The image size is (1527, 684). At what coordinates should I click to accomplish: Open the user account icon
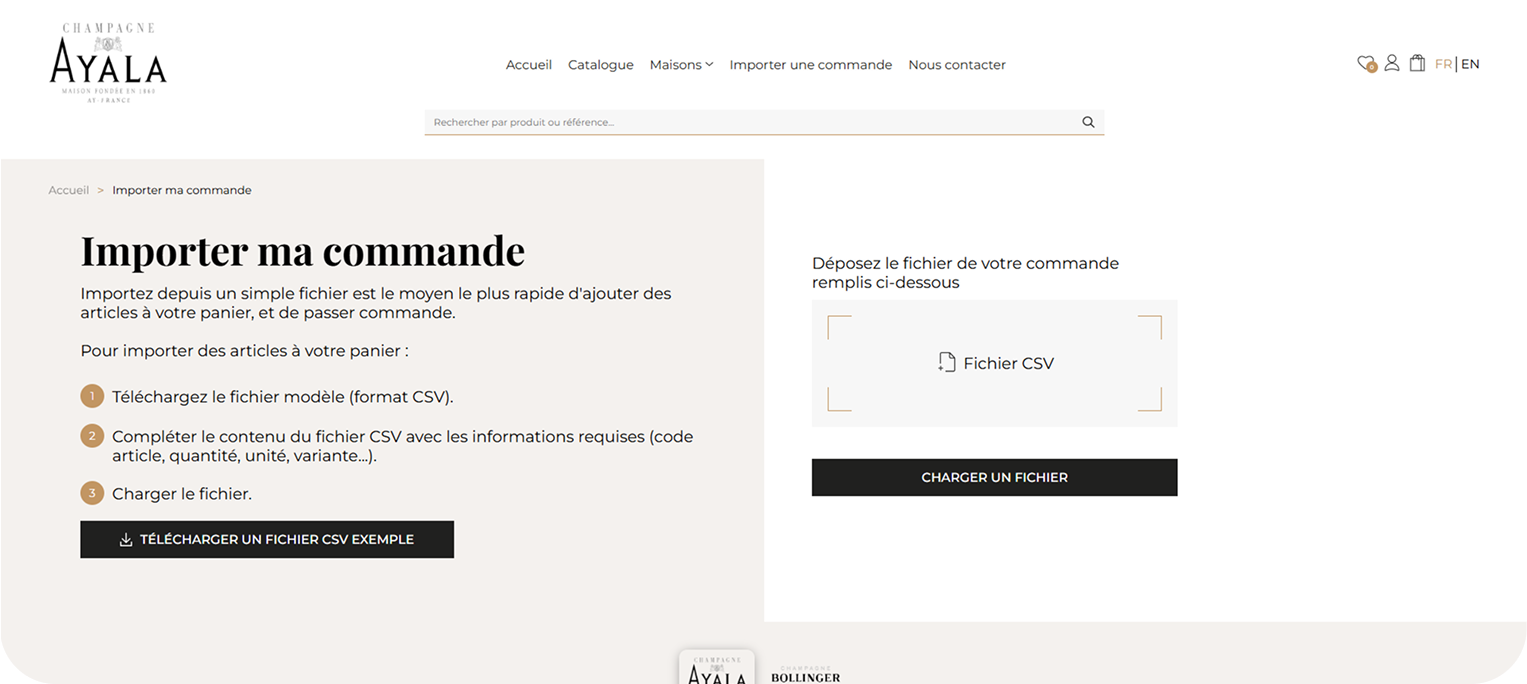click(1391, 63)
